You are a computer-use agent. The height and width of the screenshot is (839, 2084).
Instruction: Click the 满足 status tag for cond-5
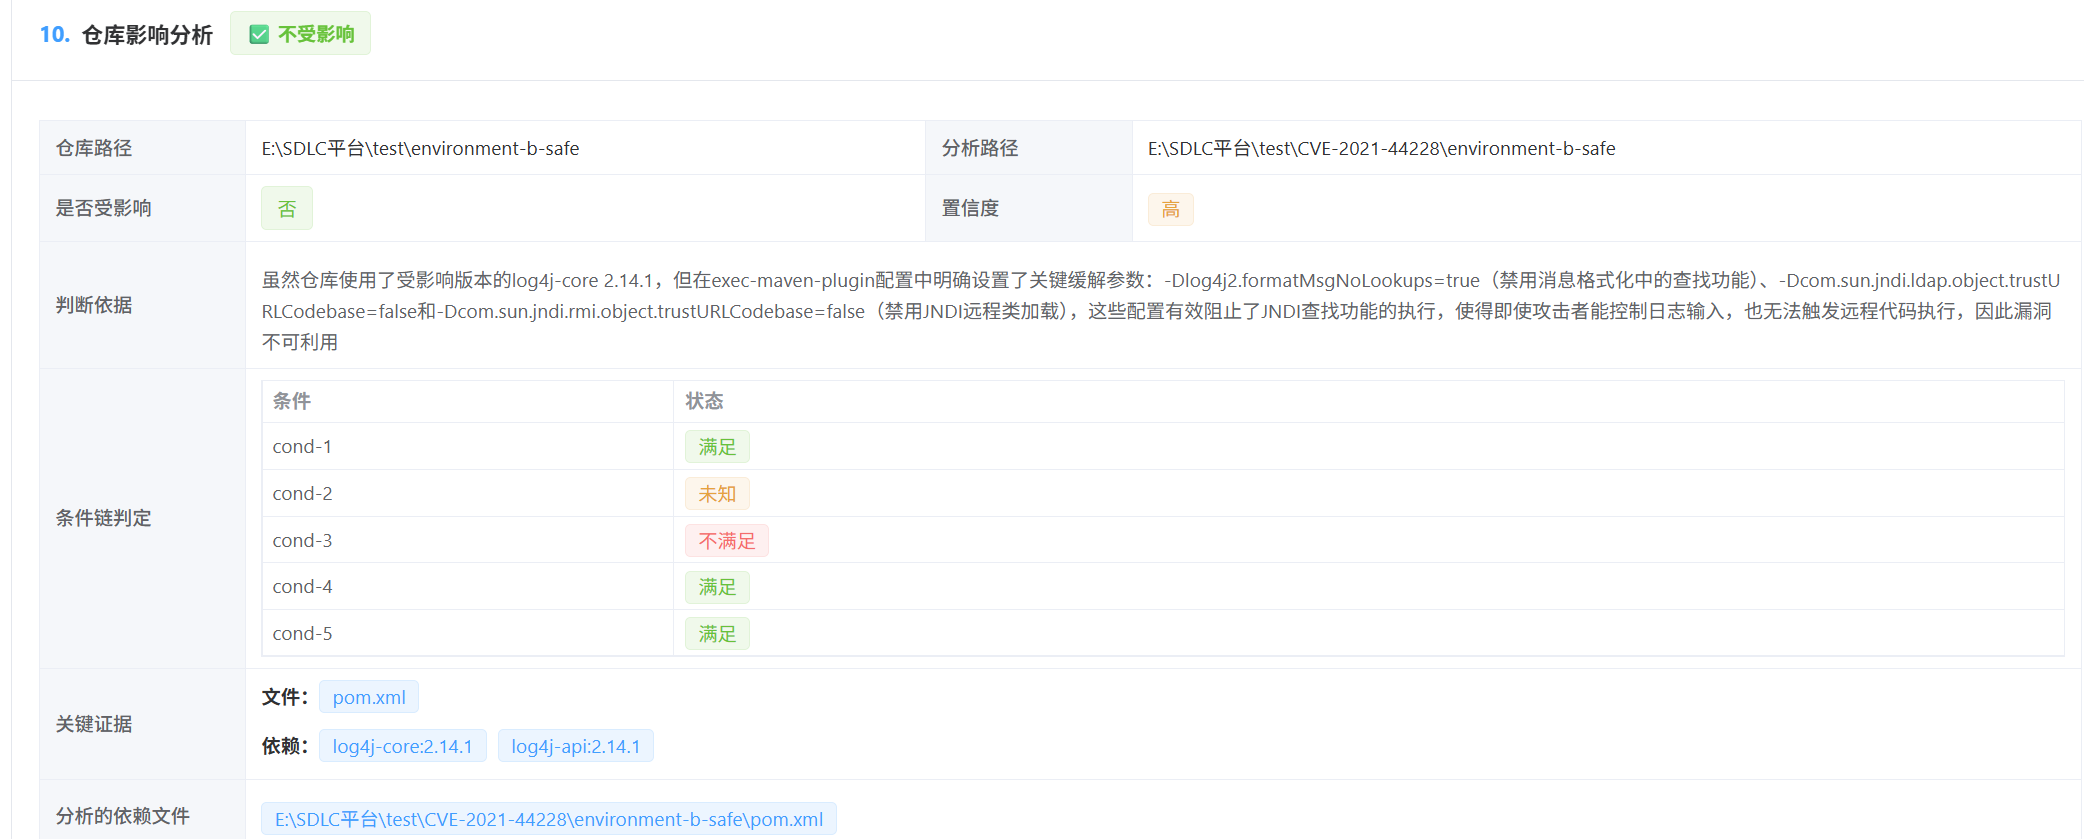pos(717,634)
